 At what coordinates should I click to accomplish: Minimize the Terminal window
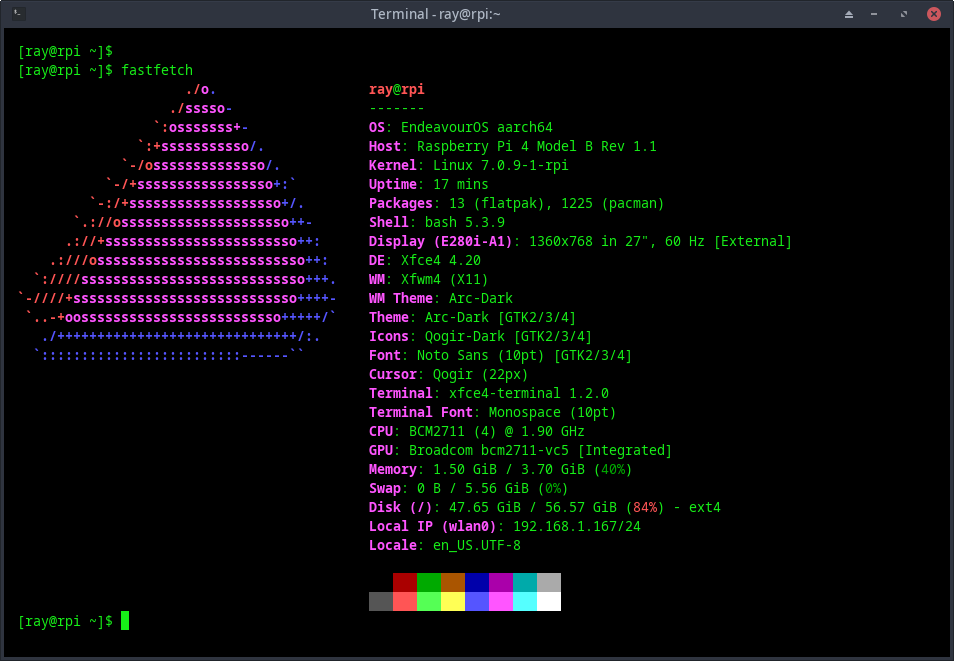coord(874,14)
